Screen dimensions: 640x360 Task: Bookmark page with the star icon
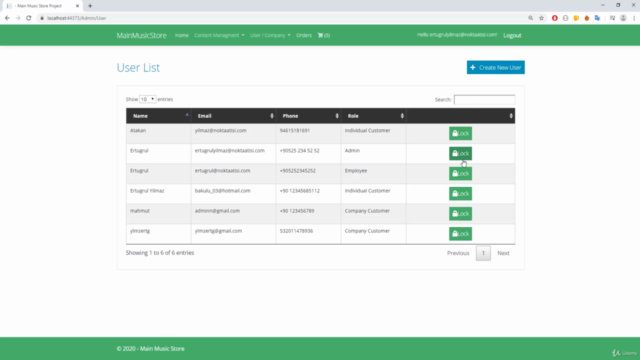(541, 18)
